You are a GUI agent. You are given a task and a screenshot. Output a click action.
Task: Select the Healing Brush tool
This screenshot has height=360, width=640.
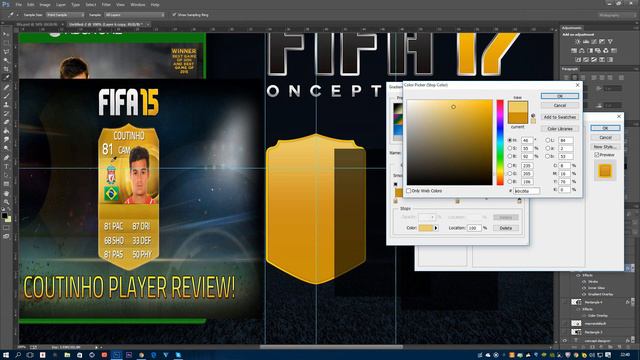tap(6, 87)
